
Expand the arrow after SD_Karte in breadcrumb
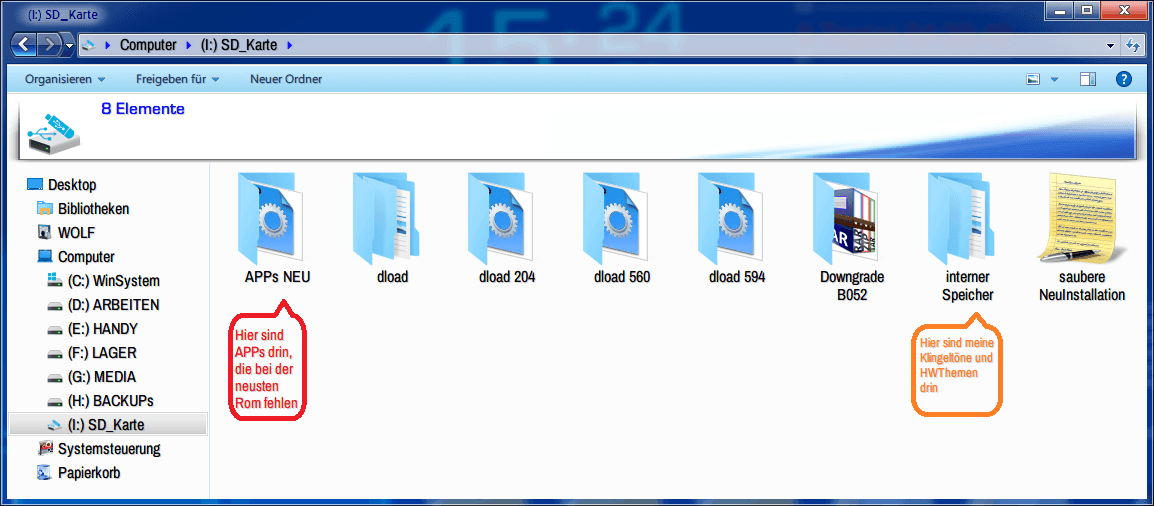click(x=289, y=46)
